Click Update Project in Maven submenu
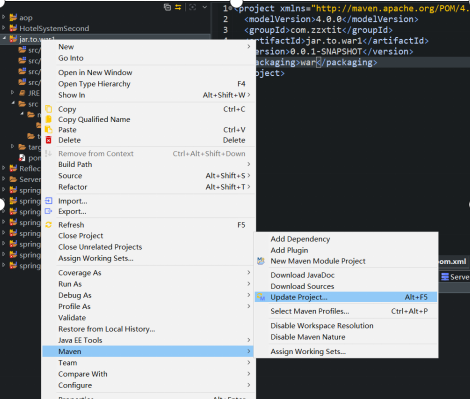This screenshot has width=470, height=399. pos(346,297)
